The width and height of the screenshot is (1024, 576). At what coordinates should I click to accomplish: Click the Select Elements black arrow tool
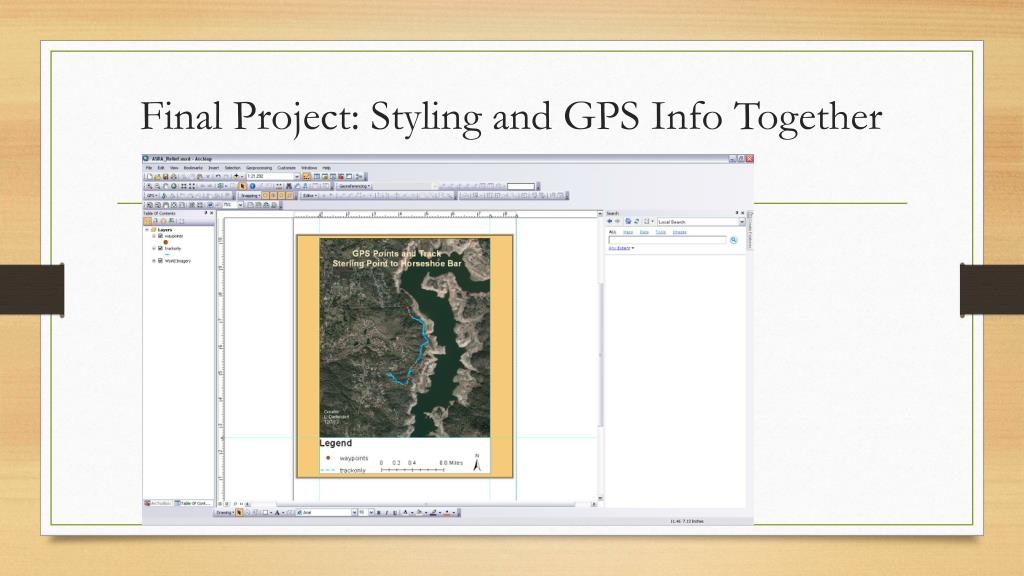[x=242, y=186]
